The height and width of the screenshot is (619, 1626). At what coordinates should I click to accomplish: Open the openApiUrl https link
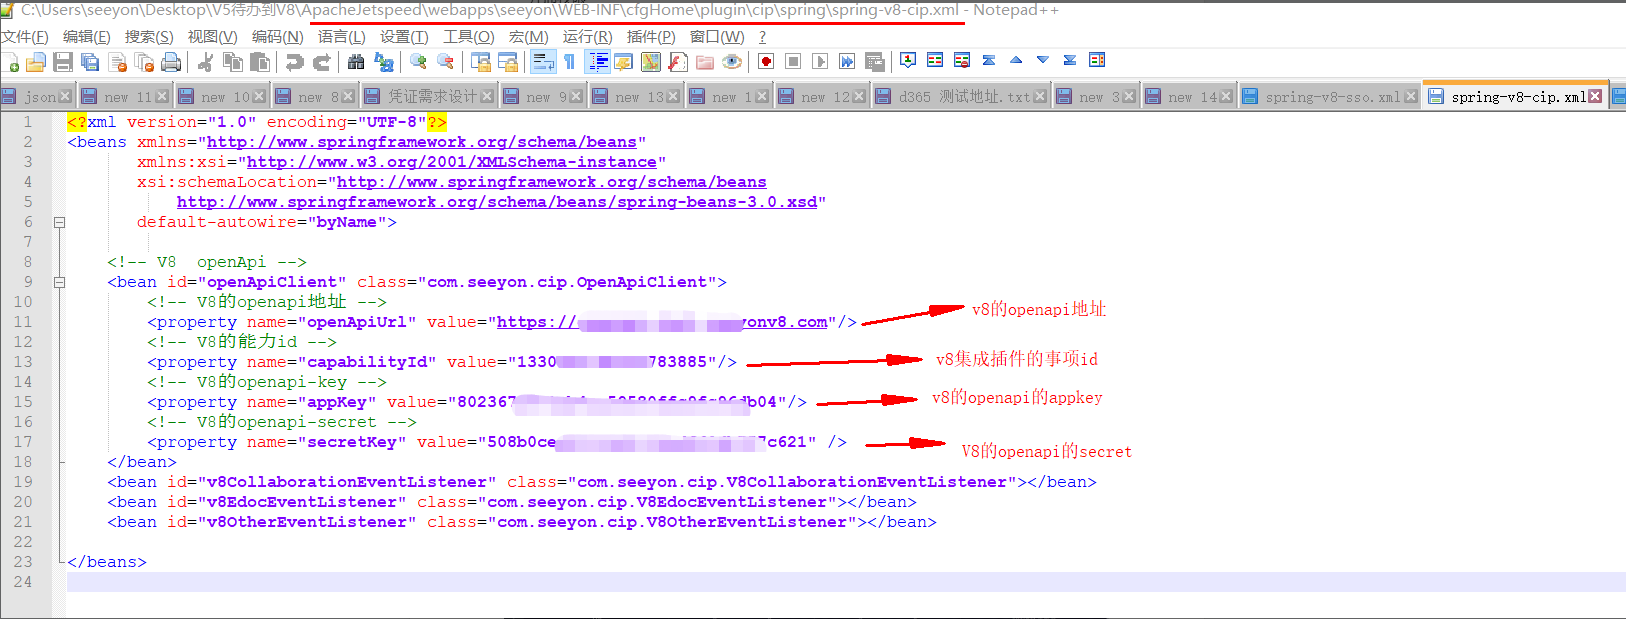tap(662, 322)
